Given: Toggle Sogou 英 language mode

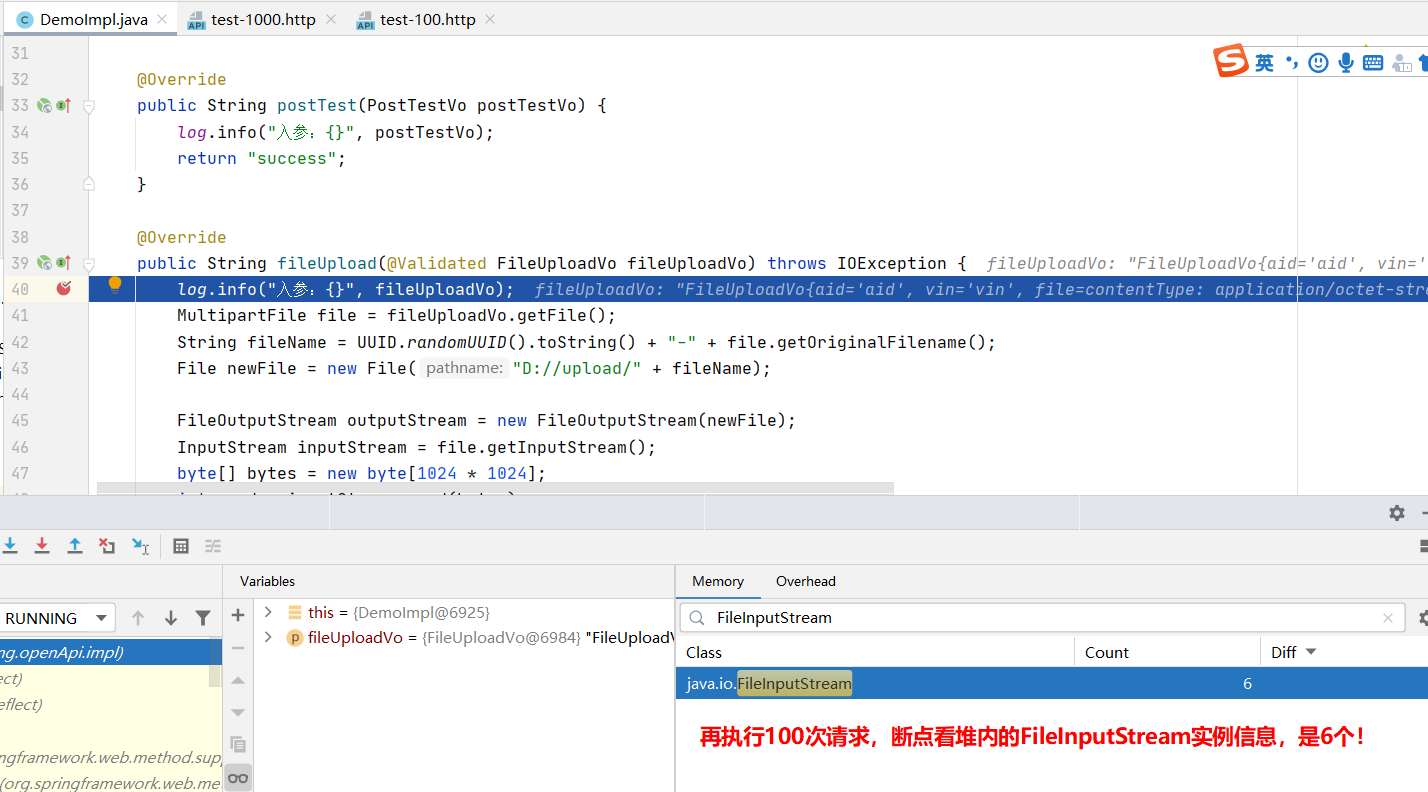Looking at the screenshot, I should click(1265, 63).
